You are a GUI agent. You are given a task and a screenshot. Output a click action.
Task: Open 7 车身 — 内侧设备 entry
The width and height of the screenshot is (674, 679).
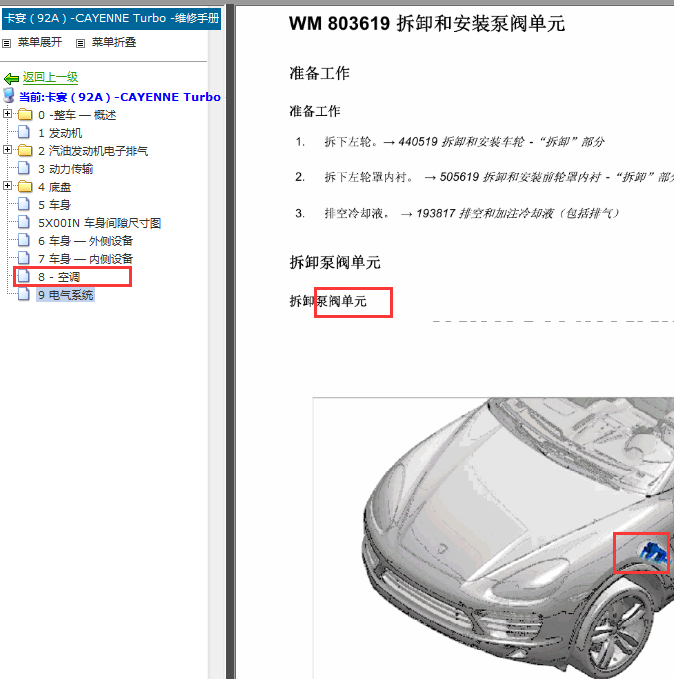85,259
